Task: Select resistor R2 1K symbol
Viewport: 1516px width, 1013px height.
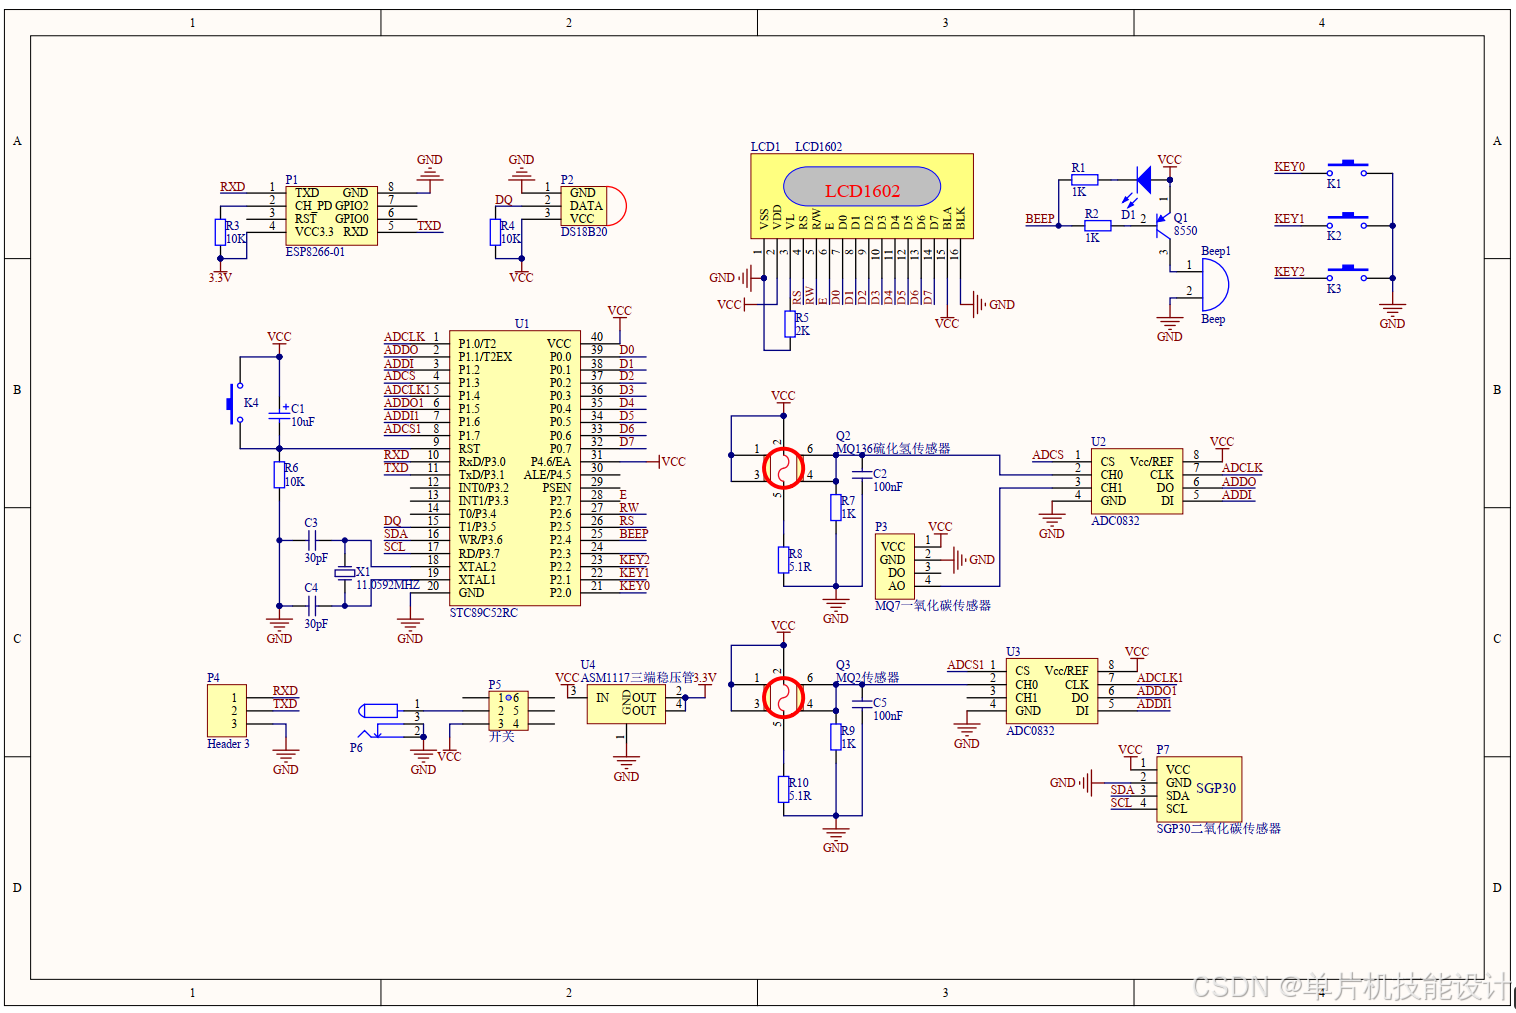Action: tap(1098, 226)
